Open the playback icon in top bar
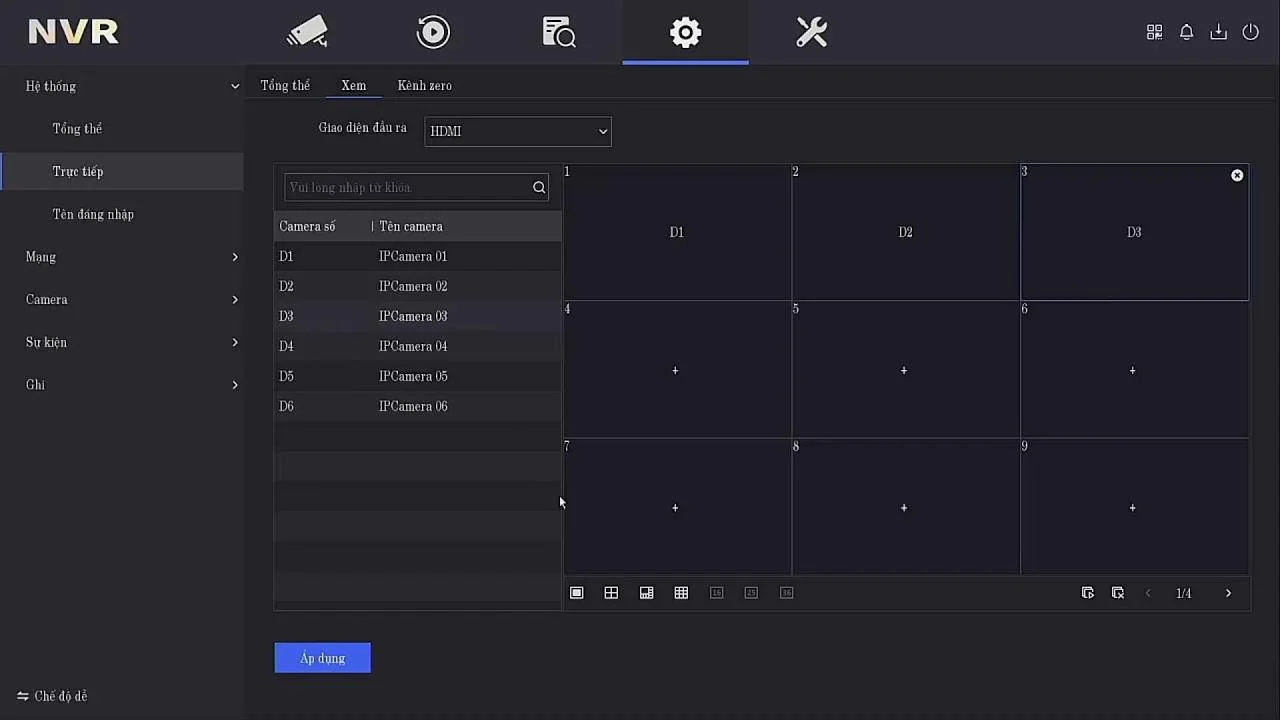The height and width of the screenshot is (720, 1280). pos(433,32)
